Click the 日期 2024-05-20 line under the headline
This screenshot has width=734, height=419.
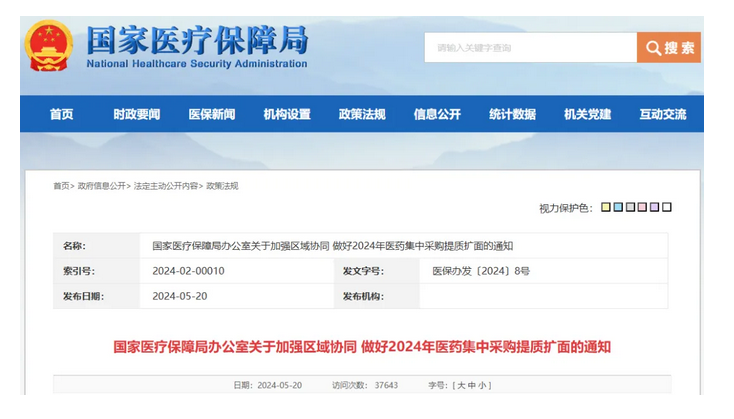pos(267,385)
